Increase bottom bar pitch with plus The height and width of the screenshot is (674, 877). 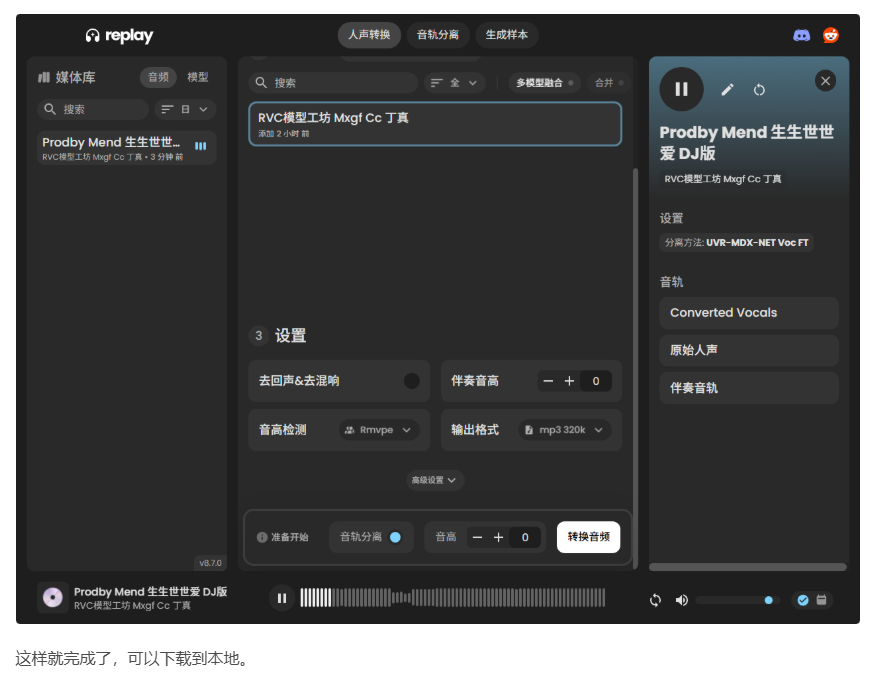coord(498,537)
